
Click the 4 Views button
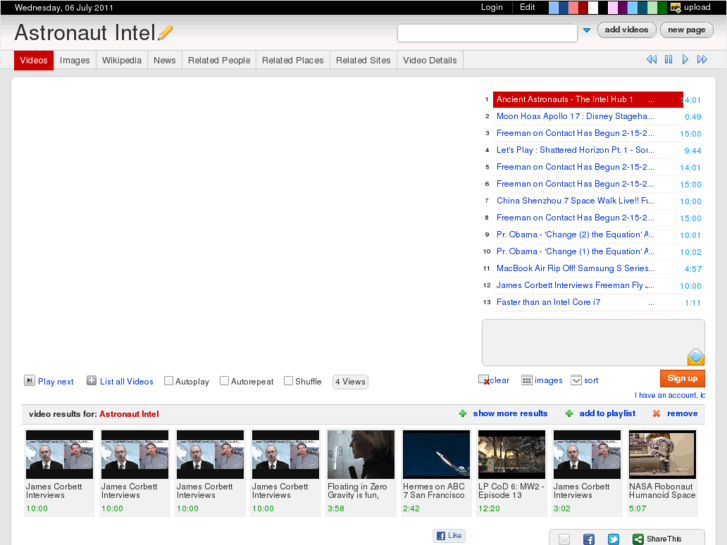click(350, 382)
